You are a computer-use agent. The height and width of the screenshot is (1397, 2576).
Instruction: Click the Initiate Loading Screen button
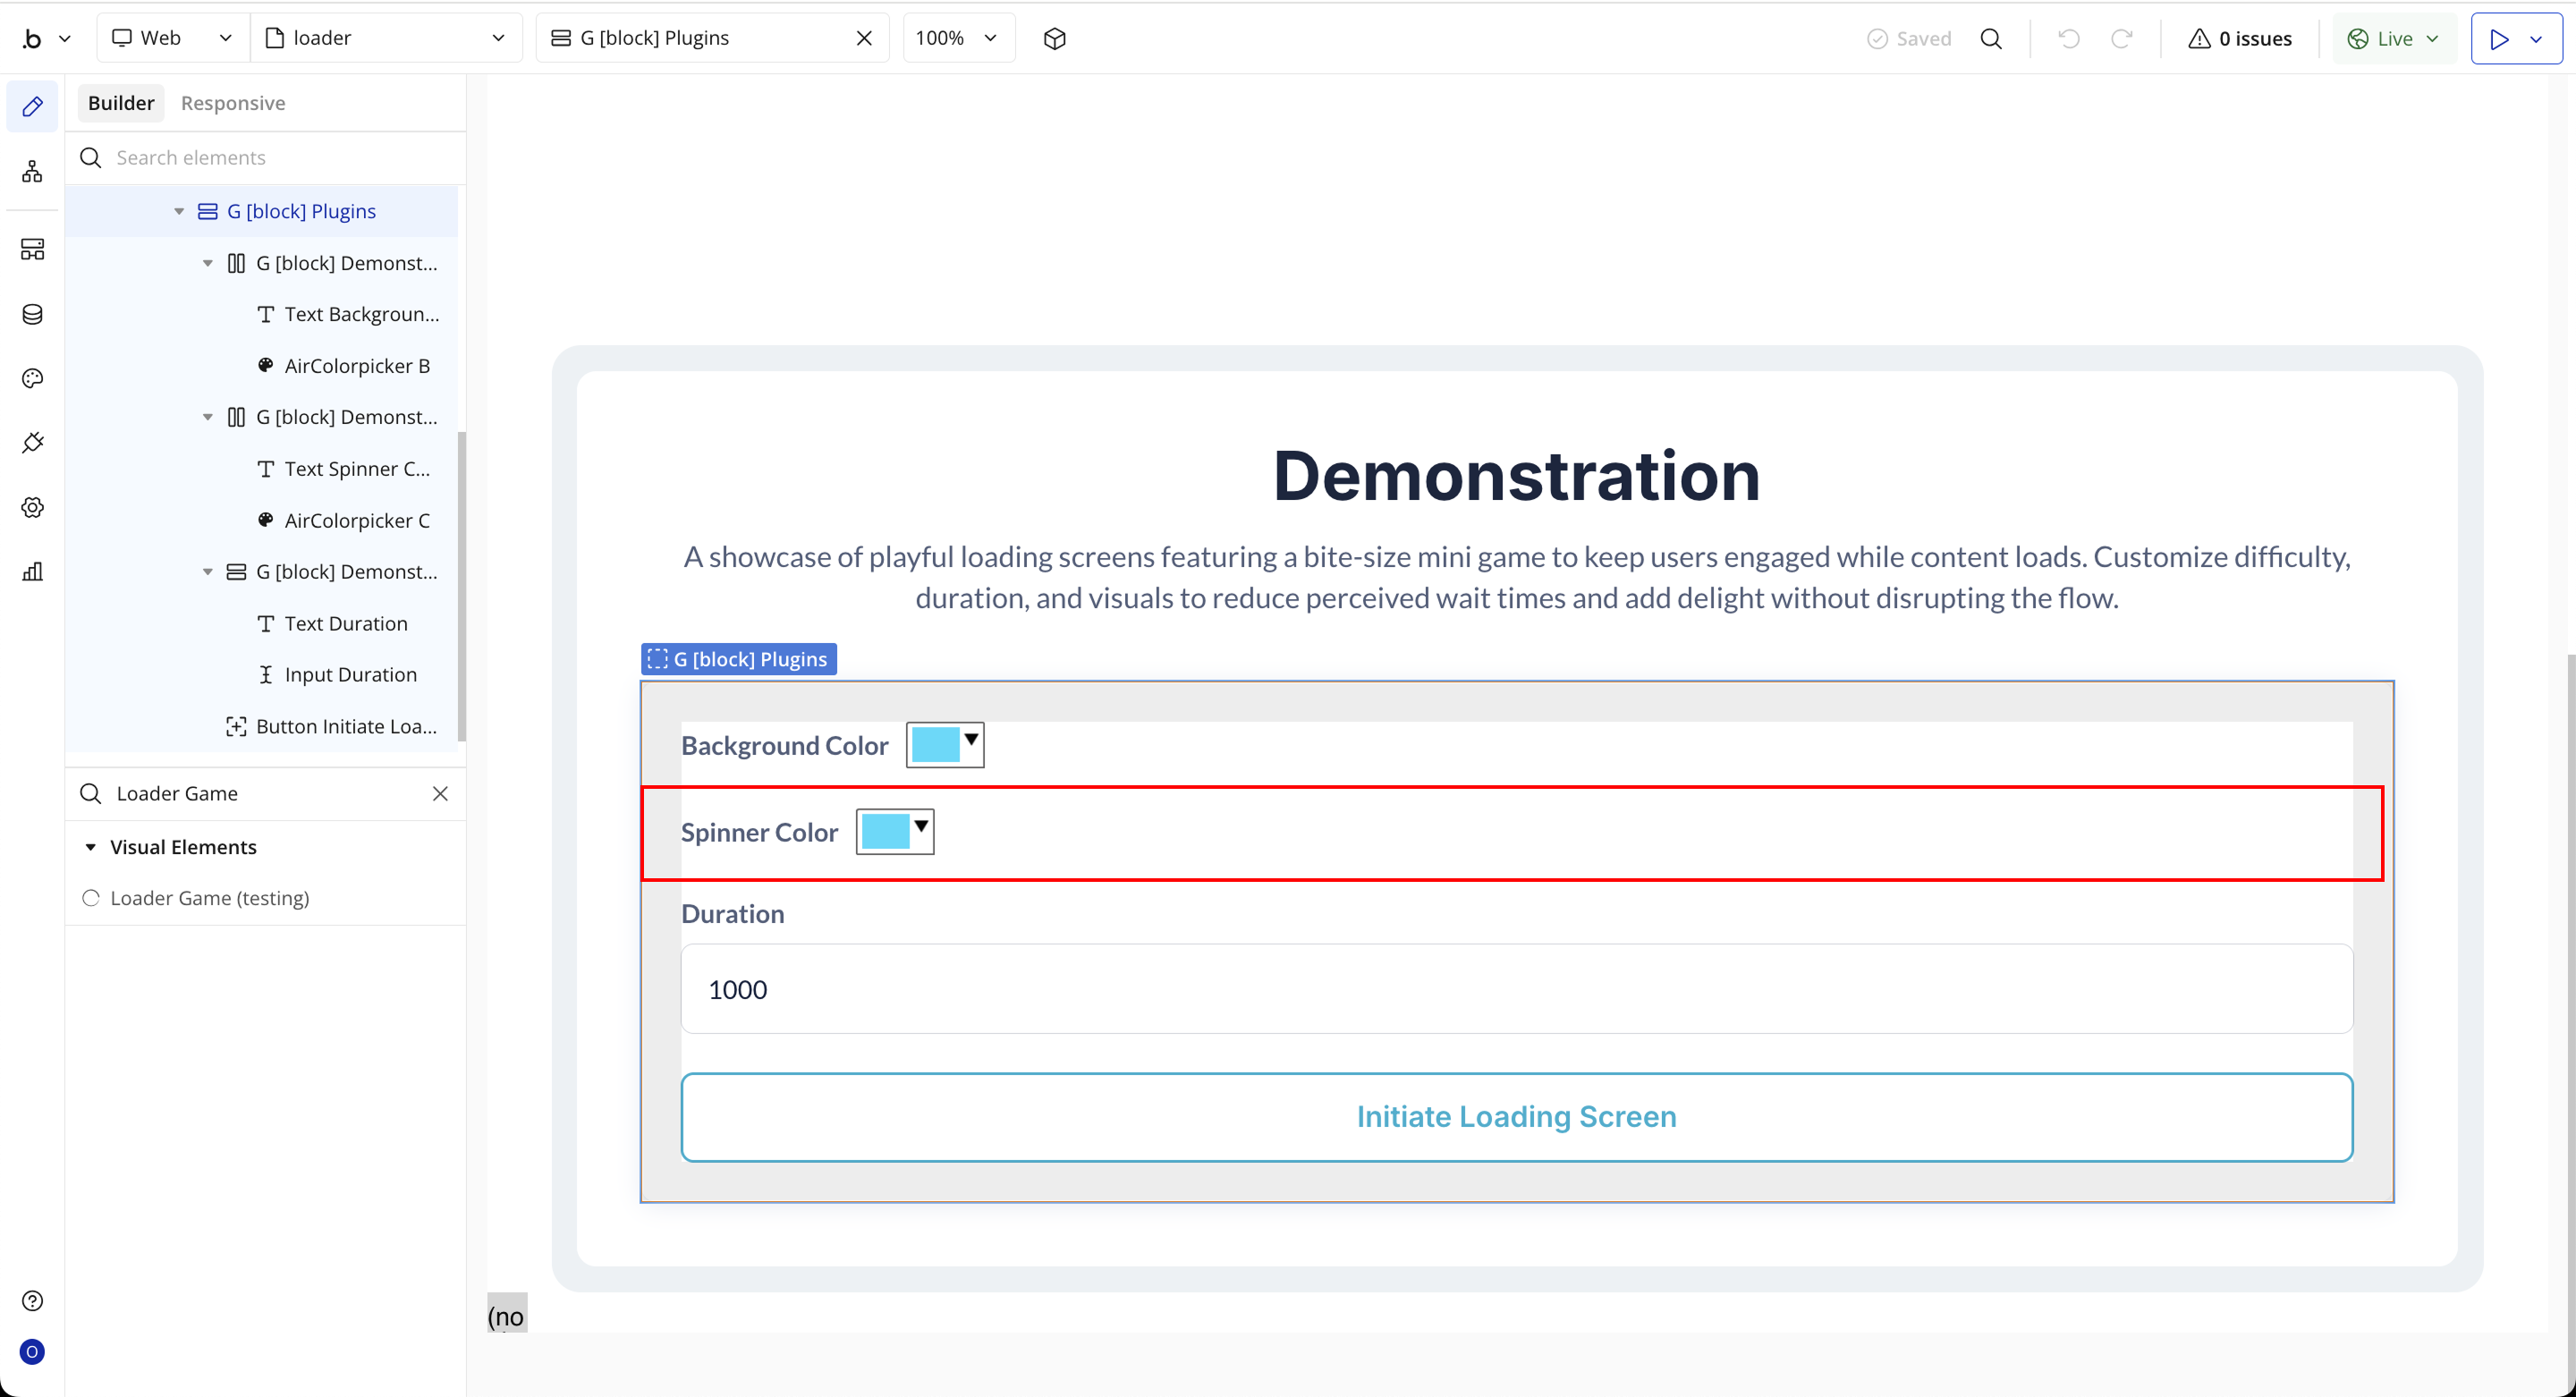pyautogui.click(x=1516, y=1117)
